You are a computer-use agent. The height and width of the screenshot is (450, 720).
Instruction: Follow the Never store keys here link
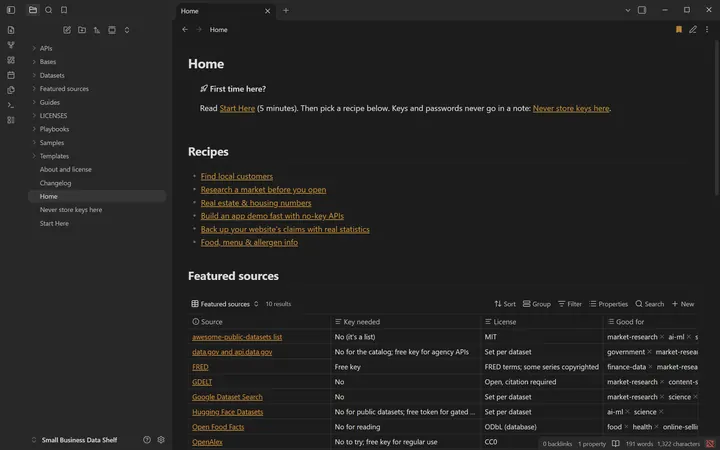click(571, 108)
